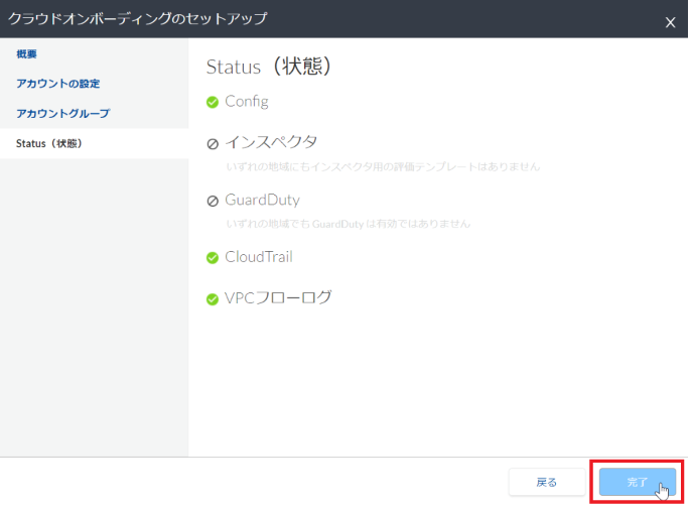Click the クラウドオンボーディングのセットアップ title

point(138,19)
